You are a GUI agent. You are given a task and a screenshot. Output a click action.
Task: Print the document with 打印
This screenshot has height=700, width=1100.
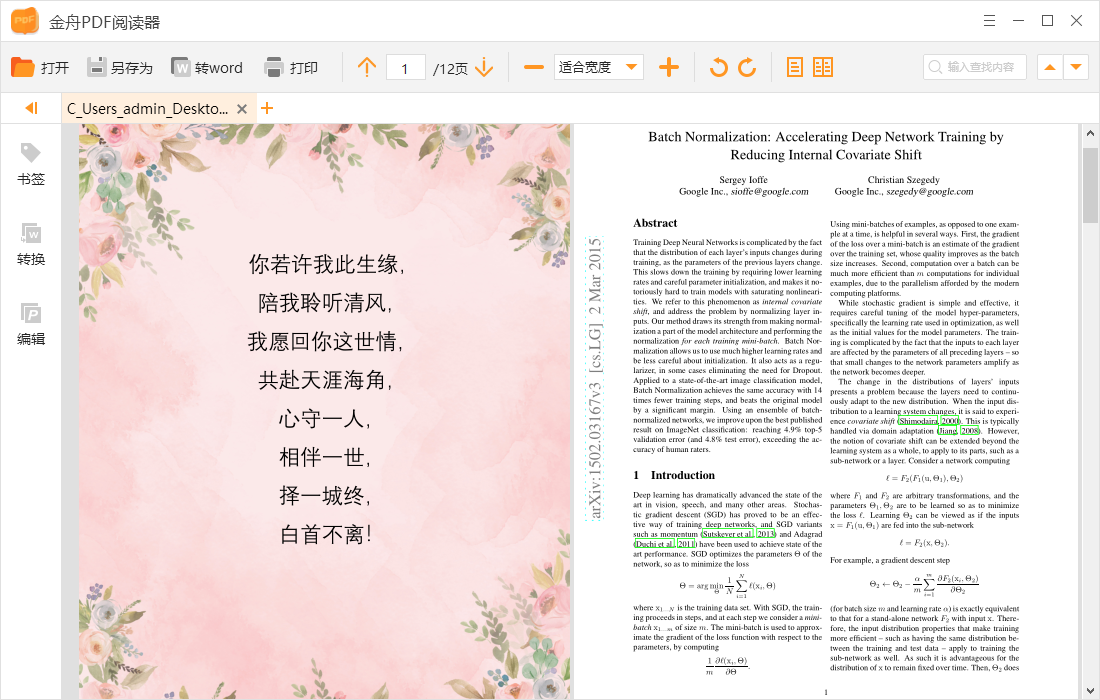click(291, 67)
